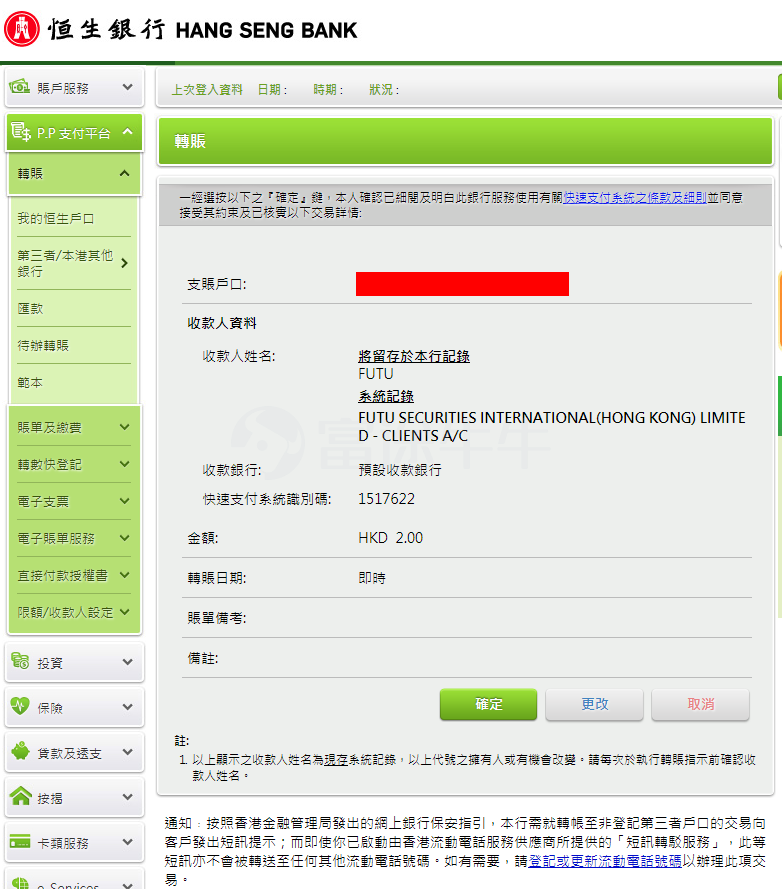Expand 第三者/本港其他銀行 arrow
Image resolution: width=782 pixels, height=889 pixels.
pyautogui.click(x=125, y=263)
